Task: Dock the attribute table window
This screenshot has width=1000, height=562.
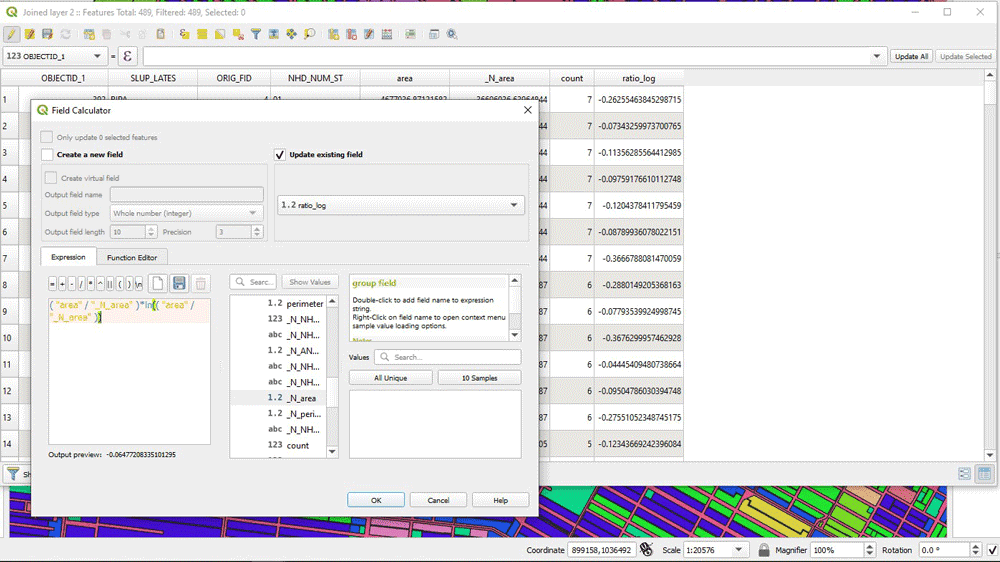Action: [434, 34]
